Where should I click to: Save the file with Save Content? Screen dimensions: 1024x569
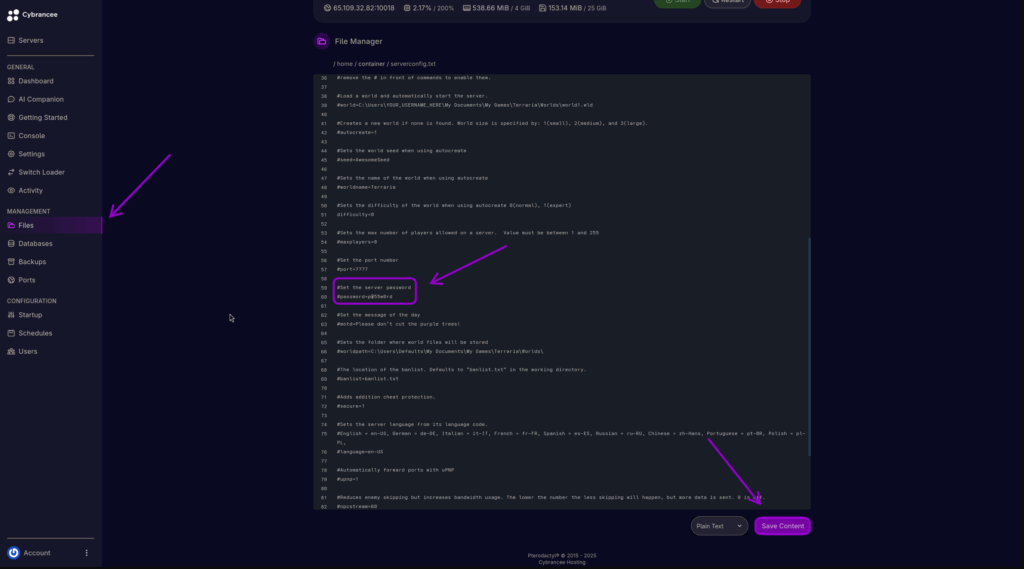pos(782,526)
